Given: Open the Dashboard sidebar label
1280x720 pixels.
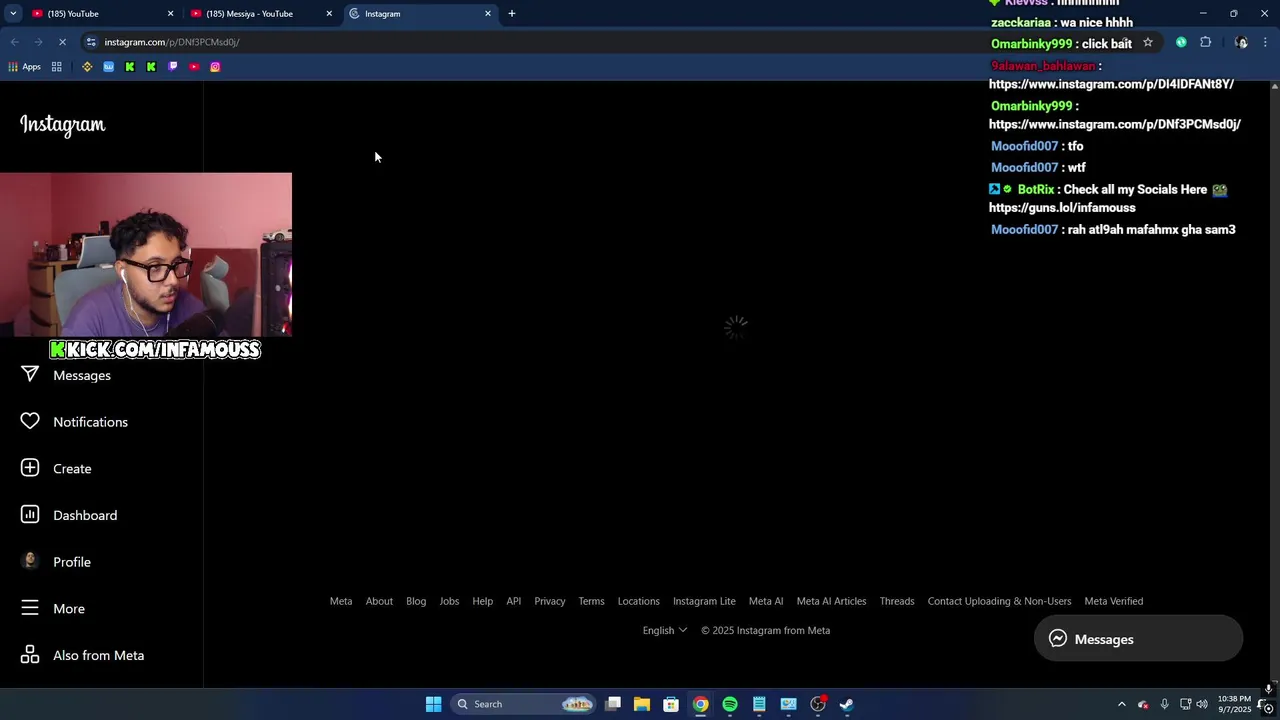Looking at the screenshot, I should pos(85,515).
